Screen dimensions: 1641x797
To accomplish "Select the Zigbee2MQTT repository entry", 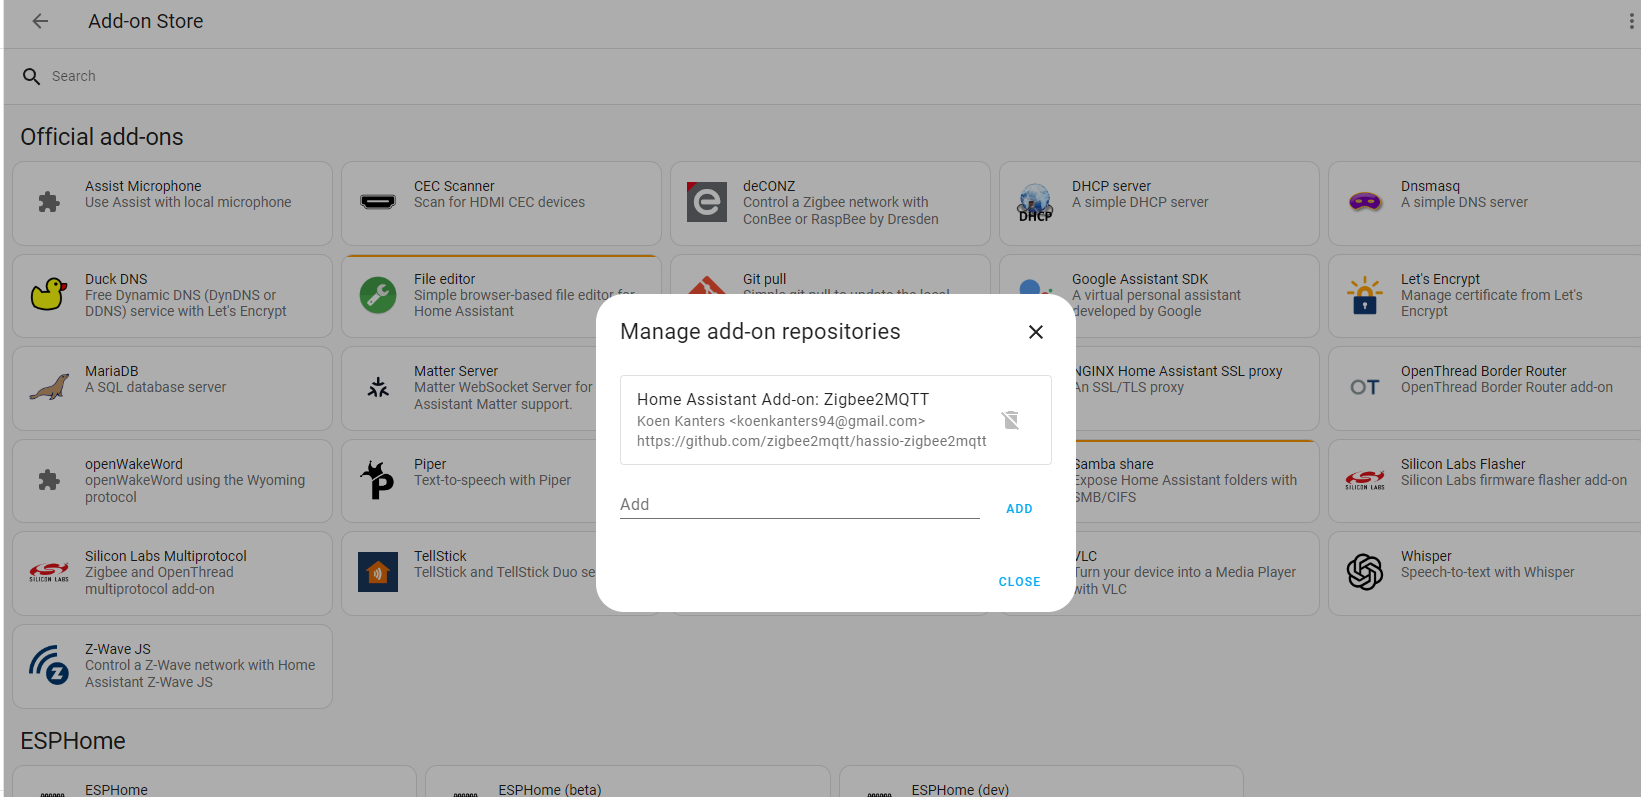I will pos(835,420).
